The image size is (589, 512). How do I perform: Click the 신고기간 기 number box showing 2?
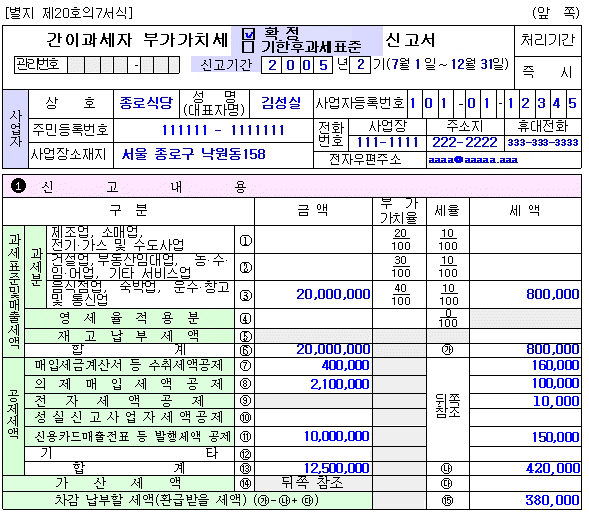[x=360, y=65]
